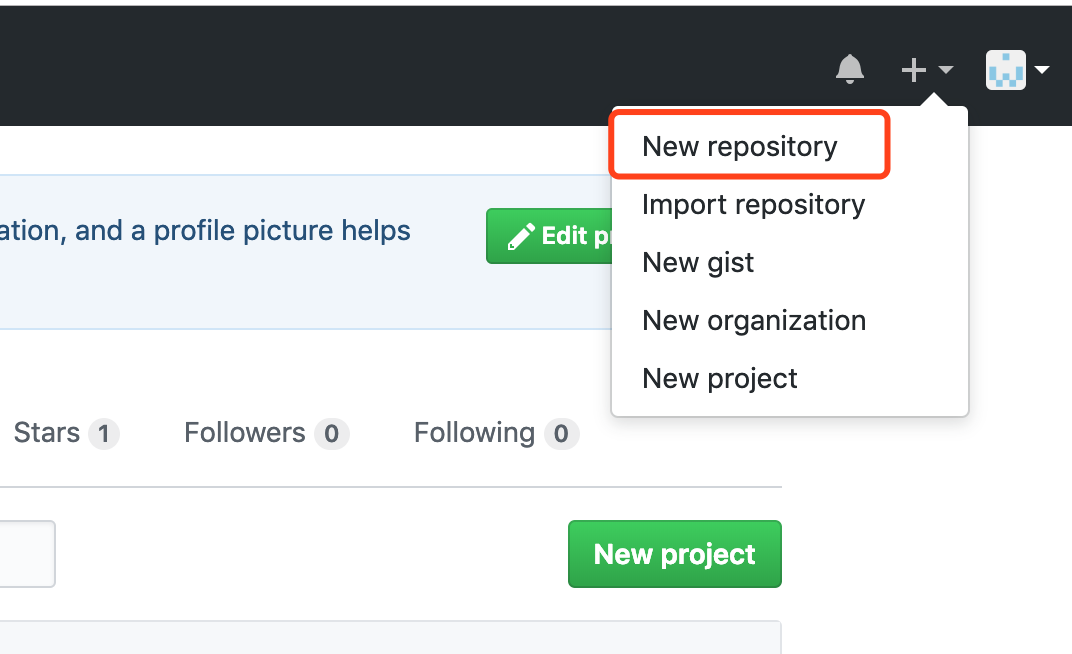Select New repository from the dropdown
The width and height of the screenshot is (1072, 654).
click(740, 147)
